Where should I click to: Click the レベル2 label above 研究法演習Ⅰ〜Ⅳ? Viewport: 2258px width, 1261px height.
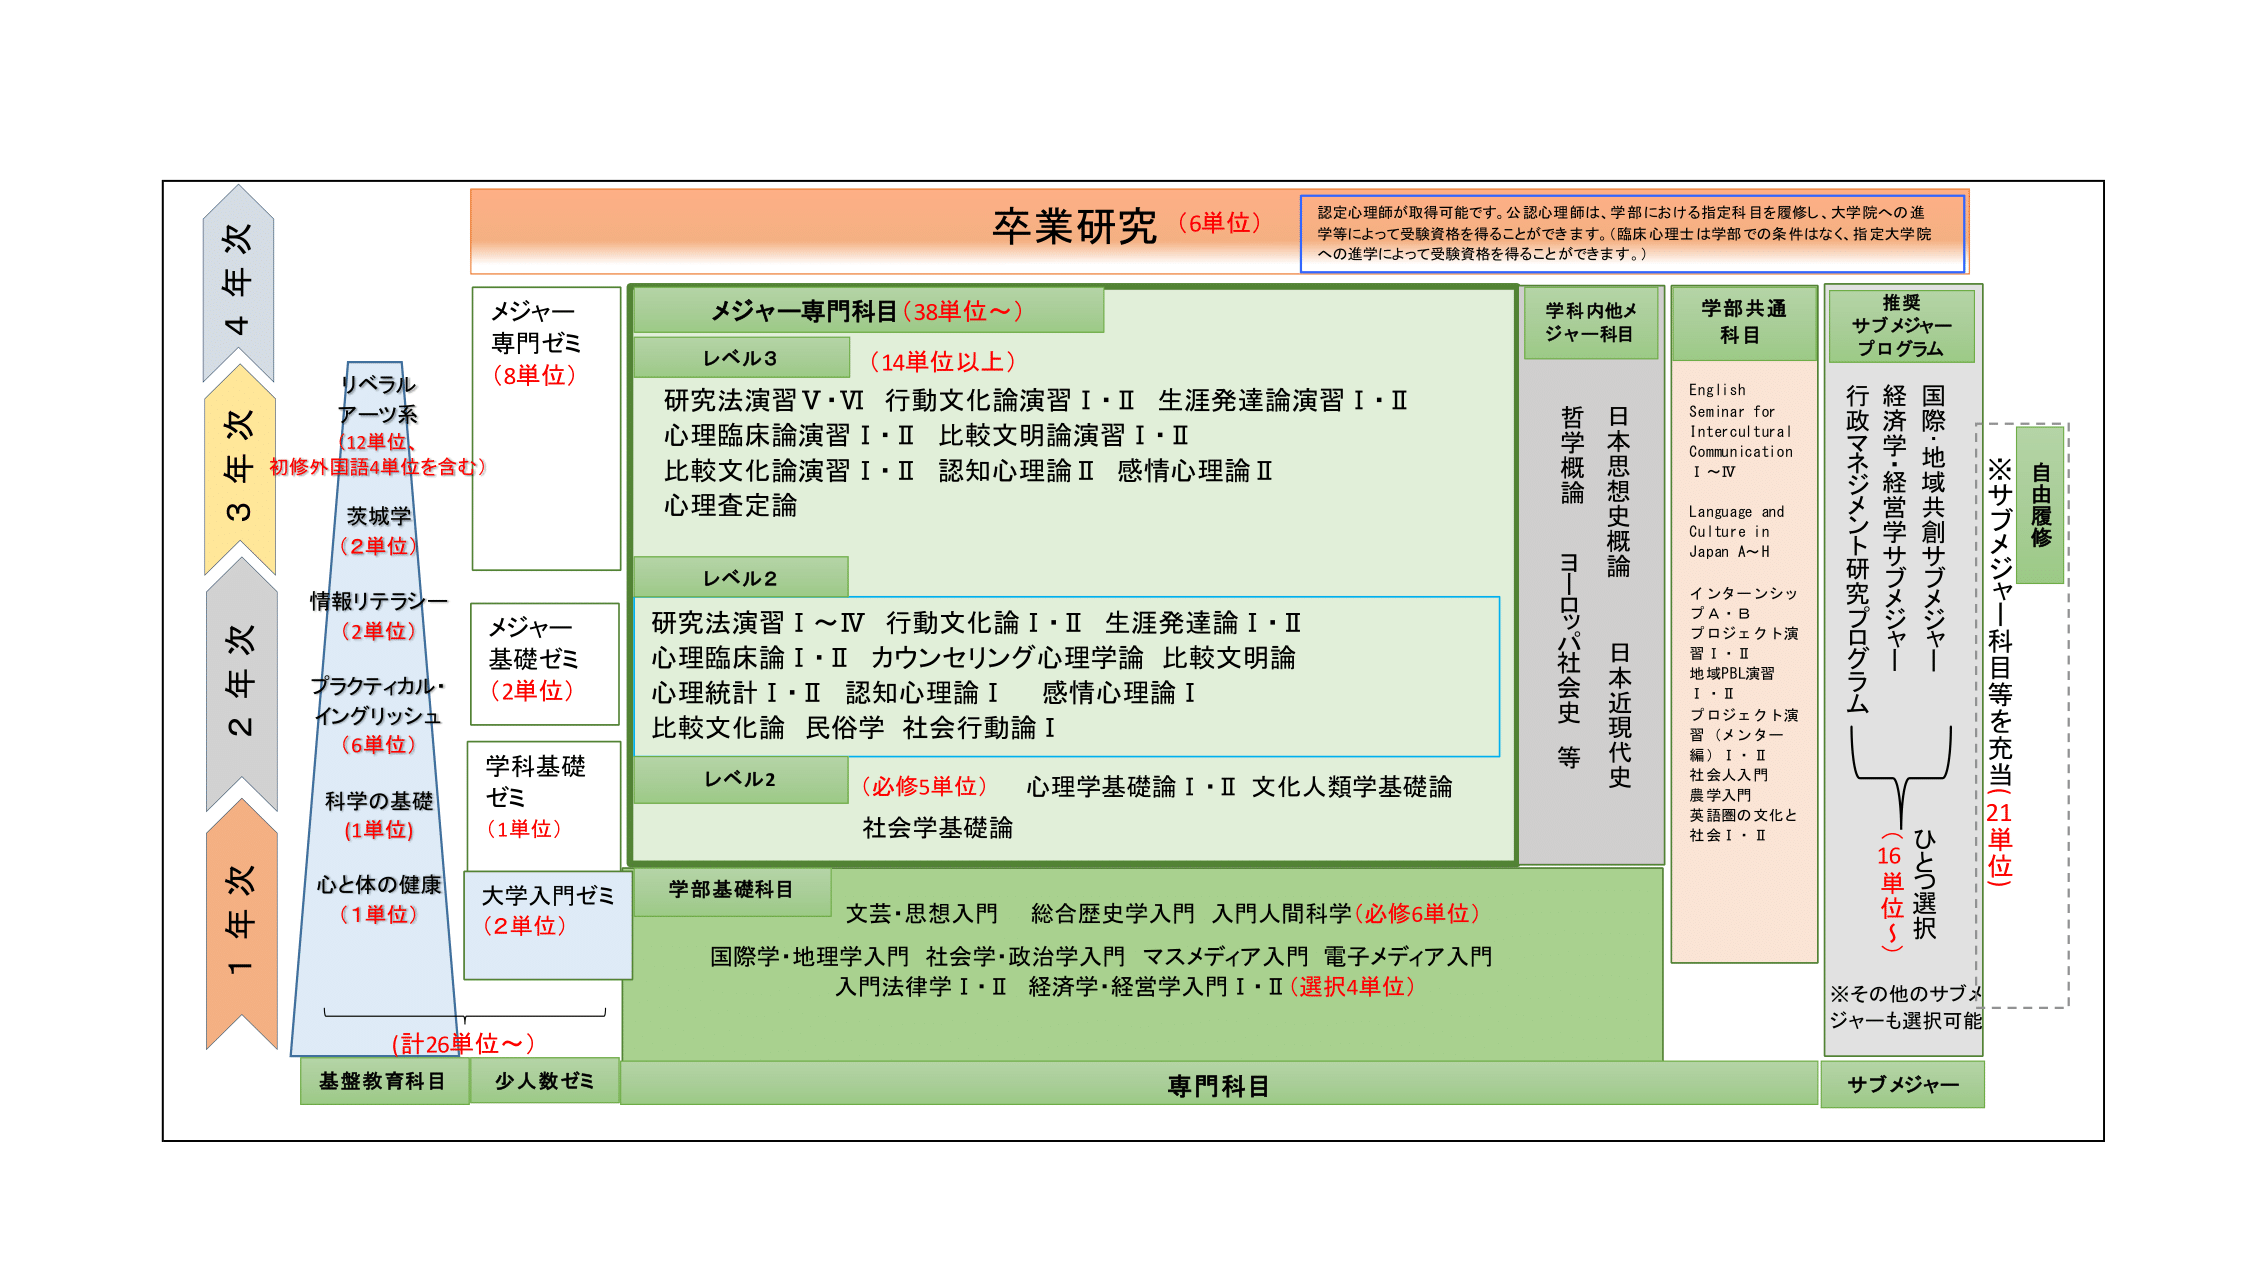(x=741, y=578)
